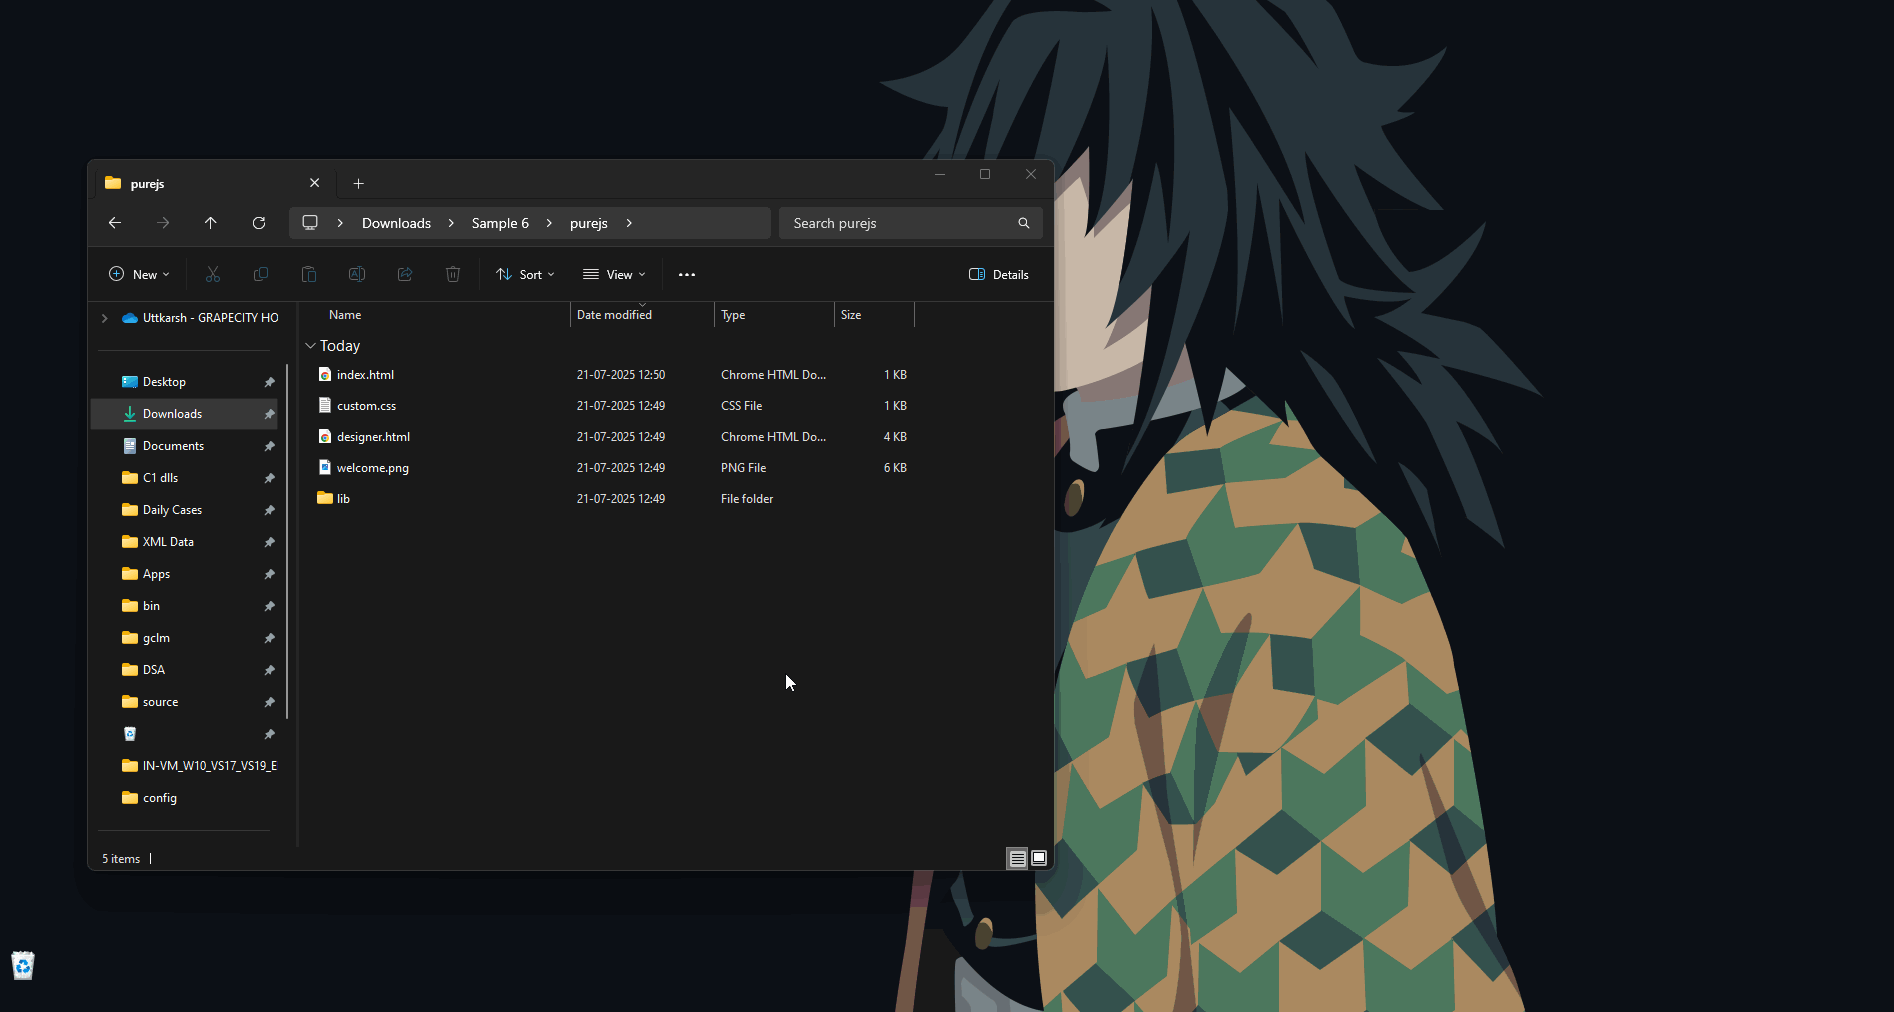Click the Cut scissors icon

tap(213, 274)
